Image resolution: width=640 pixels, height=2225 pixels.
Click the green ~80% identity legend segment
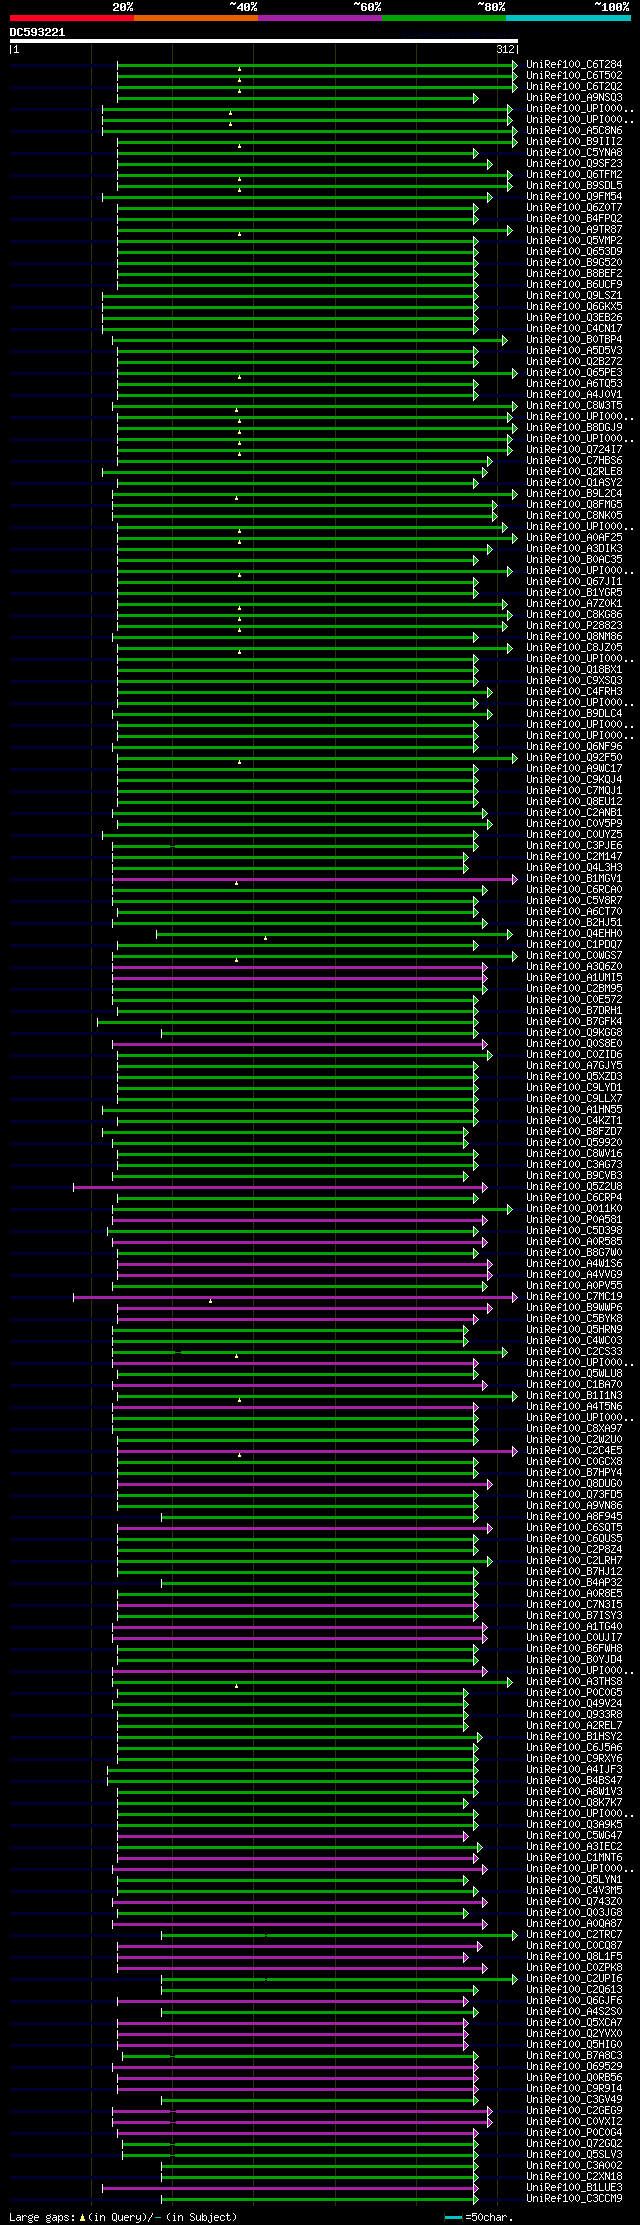point(443,18)
